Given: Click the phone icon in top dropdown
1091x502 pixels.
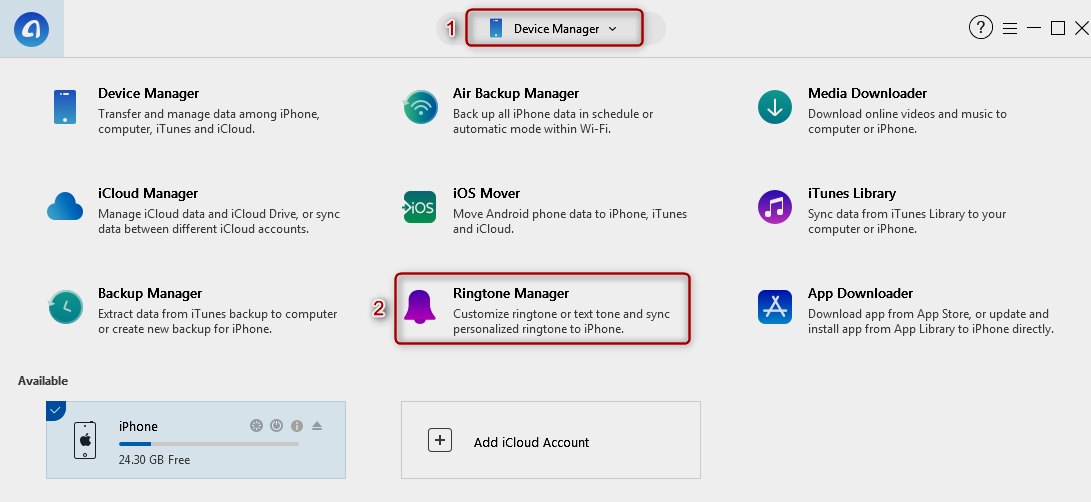Looking at the screenshot, I should pyautogui.click(x=495, y=29).
